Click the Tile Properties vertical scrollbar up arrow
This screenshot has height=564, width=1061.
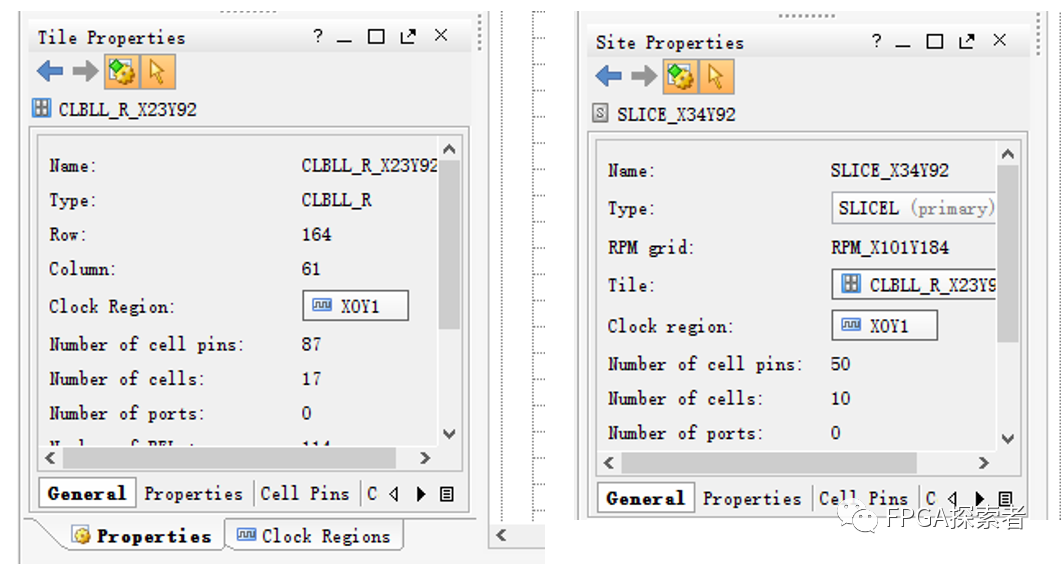tap(449, 149)
